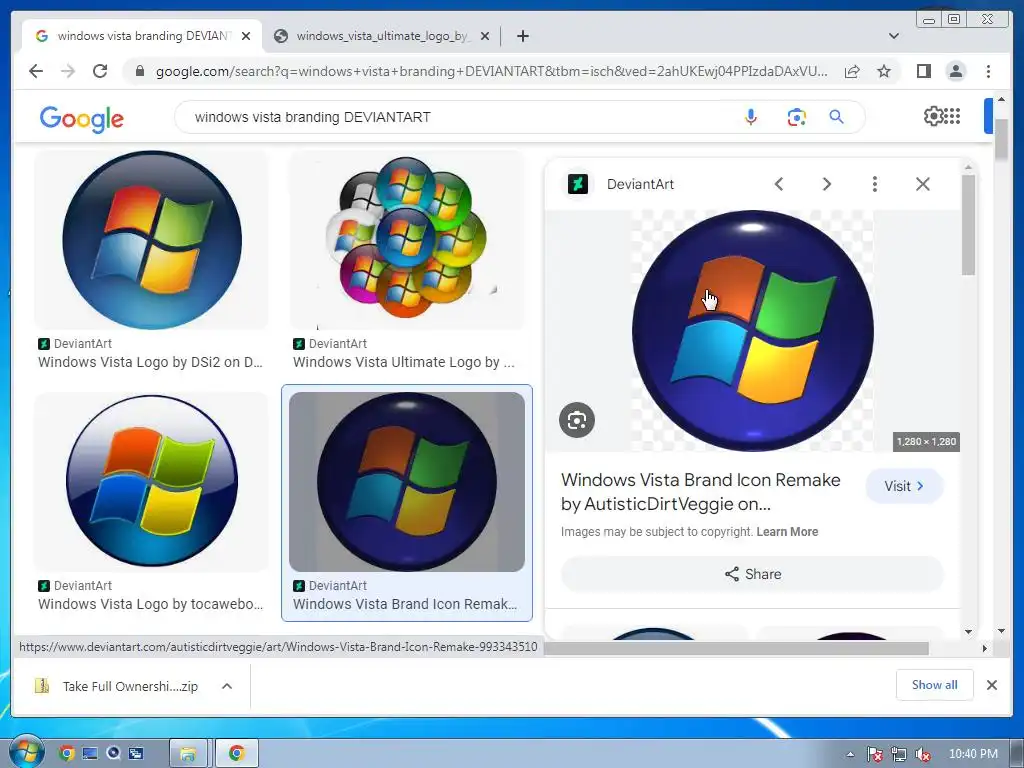Select the windows vista branding Google tab
This screenshot has width=1024, height=768.
pyautogui.click(x=142, y=36)
